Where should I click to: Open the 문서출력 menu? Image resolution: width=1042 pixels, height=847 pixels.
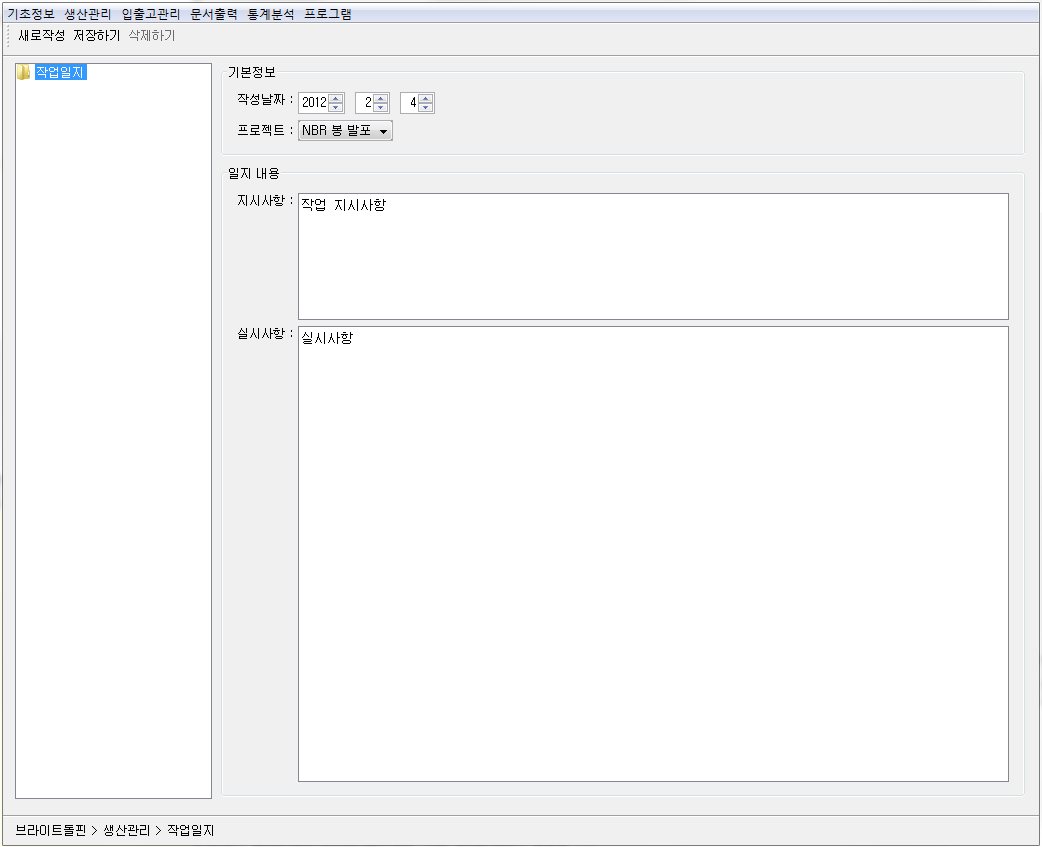point(214,14)
